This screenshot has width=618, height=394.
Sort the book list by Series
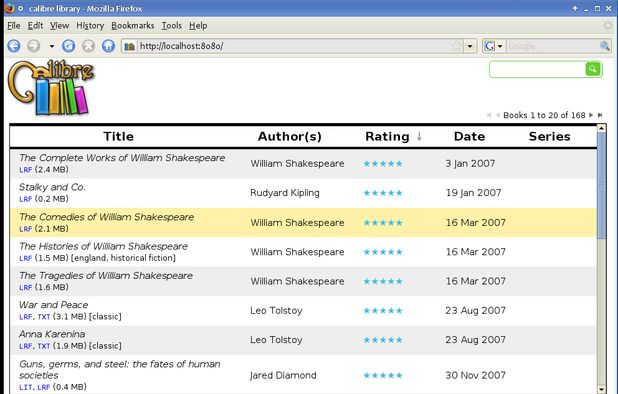click(x=549, y=136)
